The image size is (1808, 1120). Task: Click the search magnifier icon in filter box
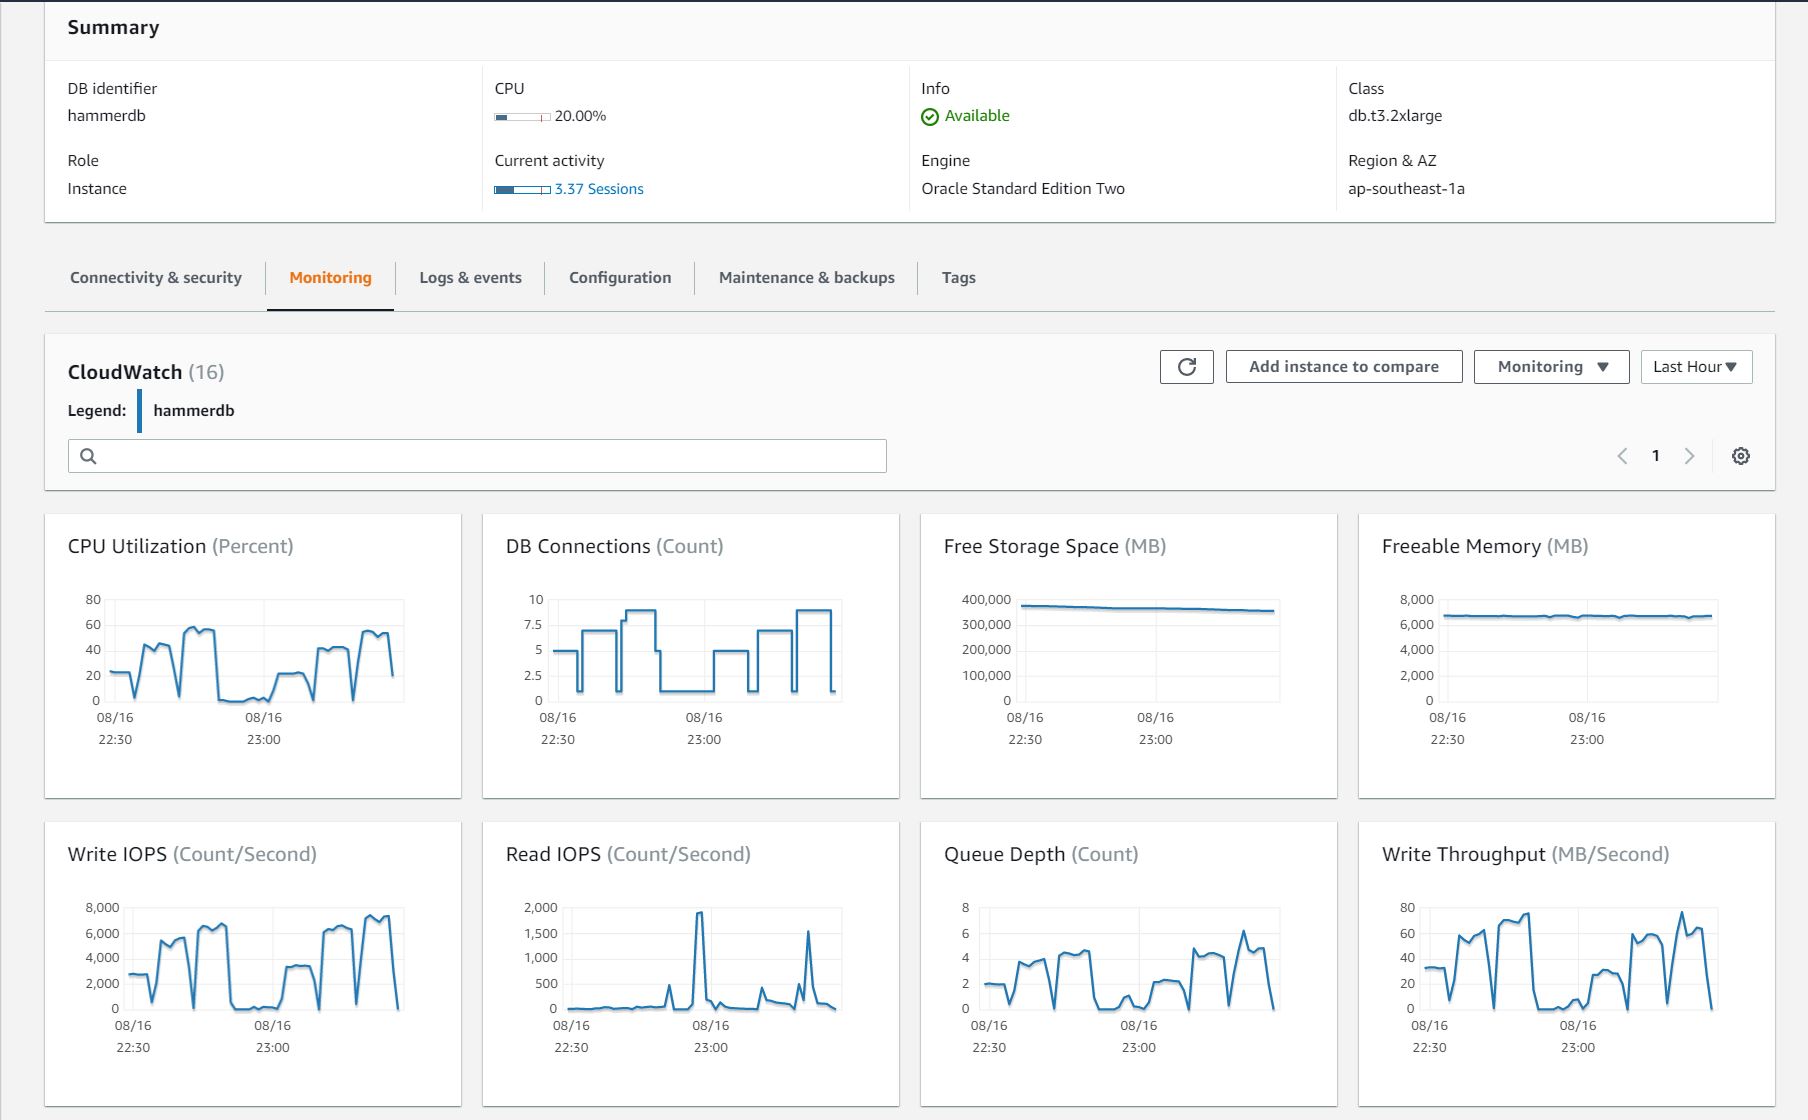[x=88, y=456]
